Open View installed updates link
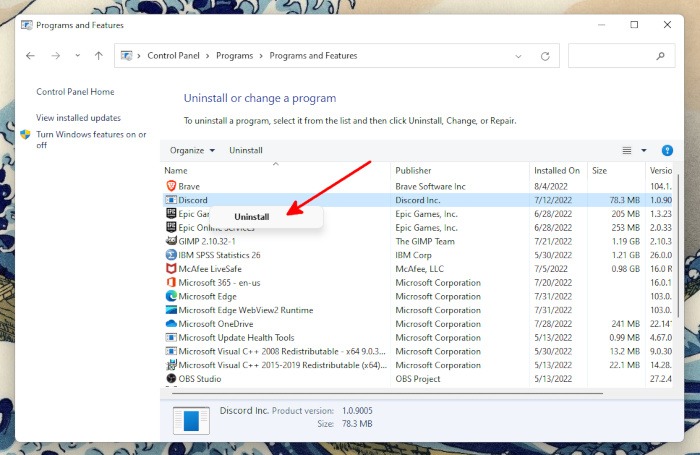The width and height of the screenshot is (700, 455). [78, 118]
